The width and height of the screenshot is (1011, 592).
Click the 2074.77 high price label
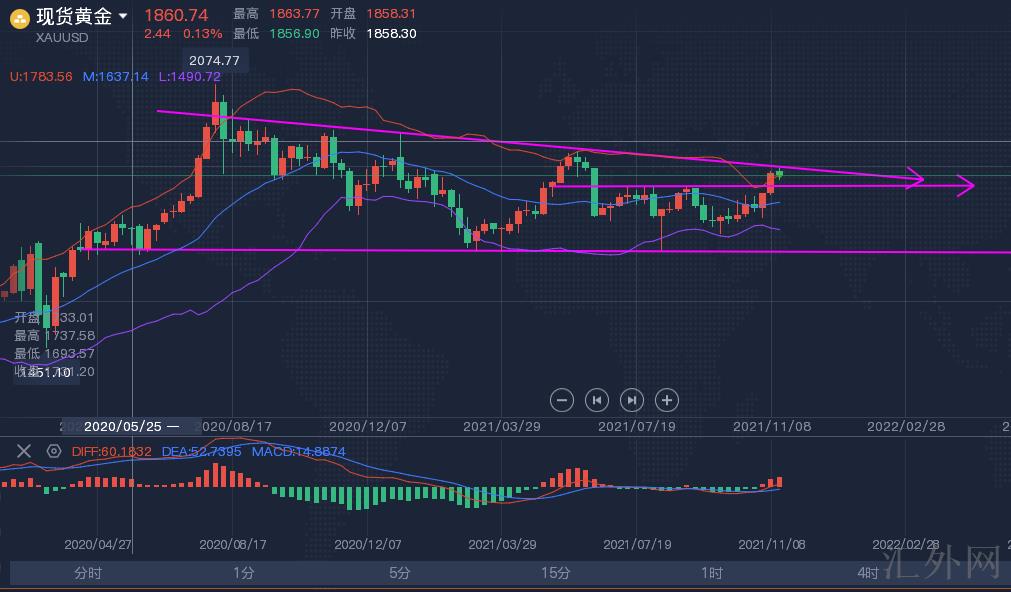[214, 61]
